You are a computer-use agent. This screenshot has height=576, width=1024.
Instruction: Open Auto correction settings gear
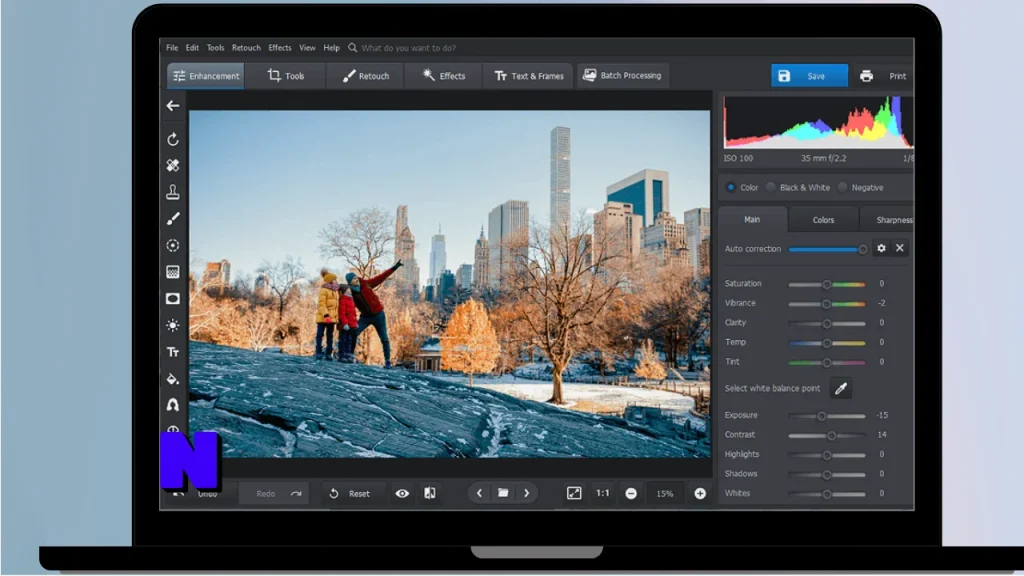(881, 248)
